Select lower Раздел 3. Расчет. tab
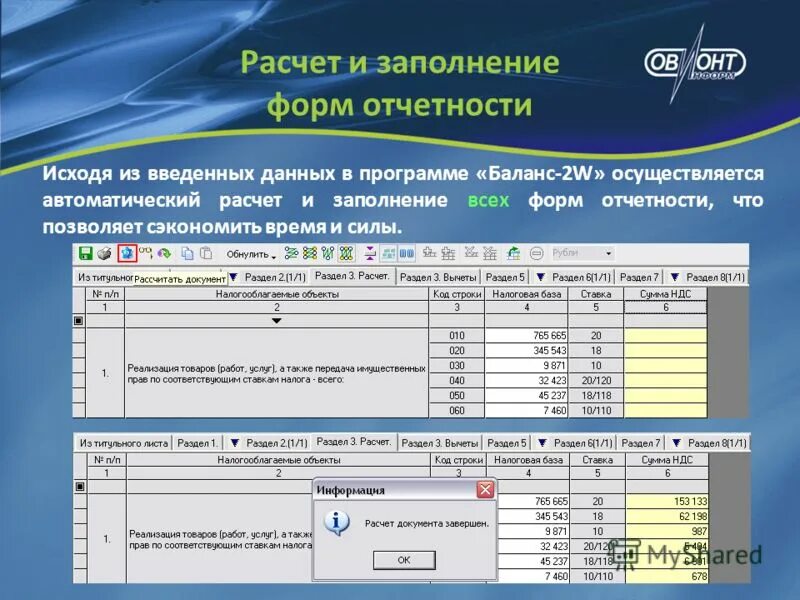This screenshot has height=600, width=800. pyautogui.click(x=354, y=442)
